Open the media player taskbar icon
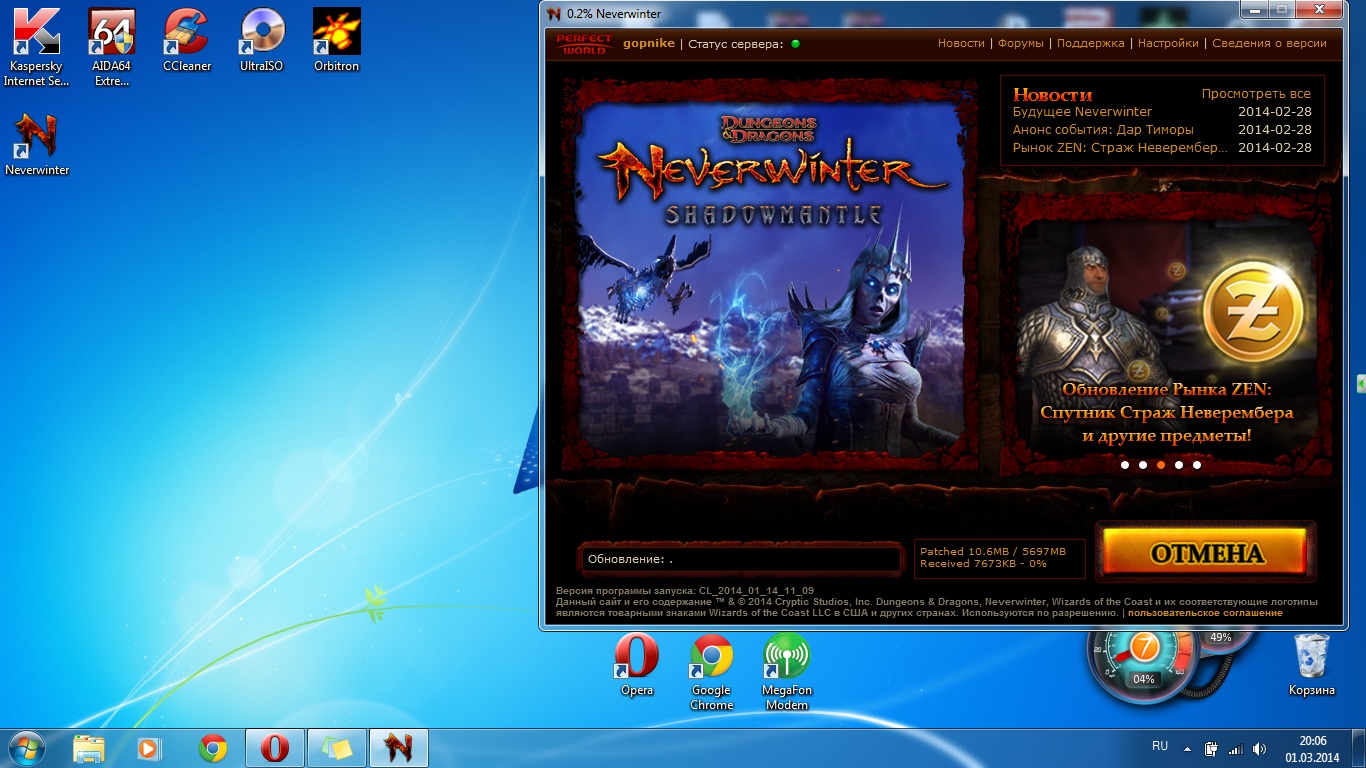The width and height of the screenshot is (1366, 768). [149, 748]
